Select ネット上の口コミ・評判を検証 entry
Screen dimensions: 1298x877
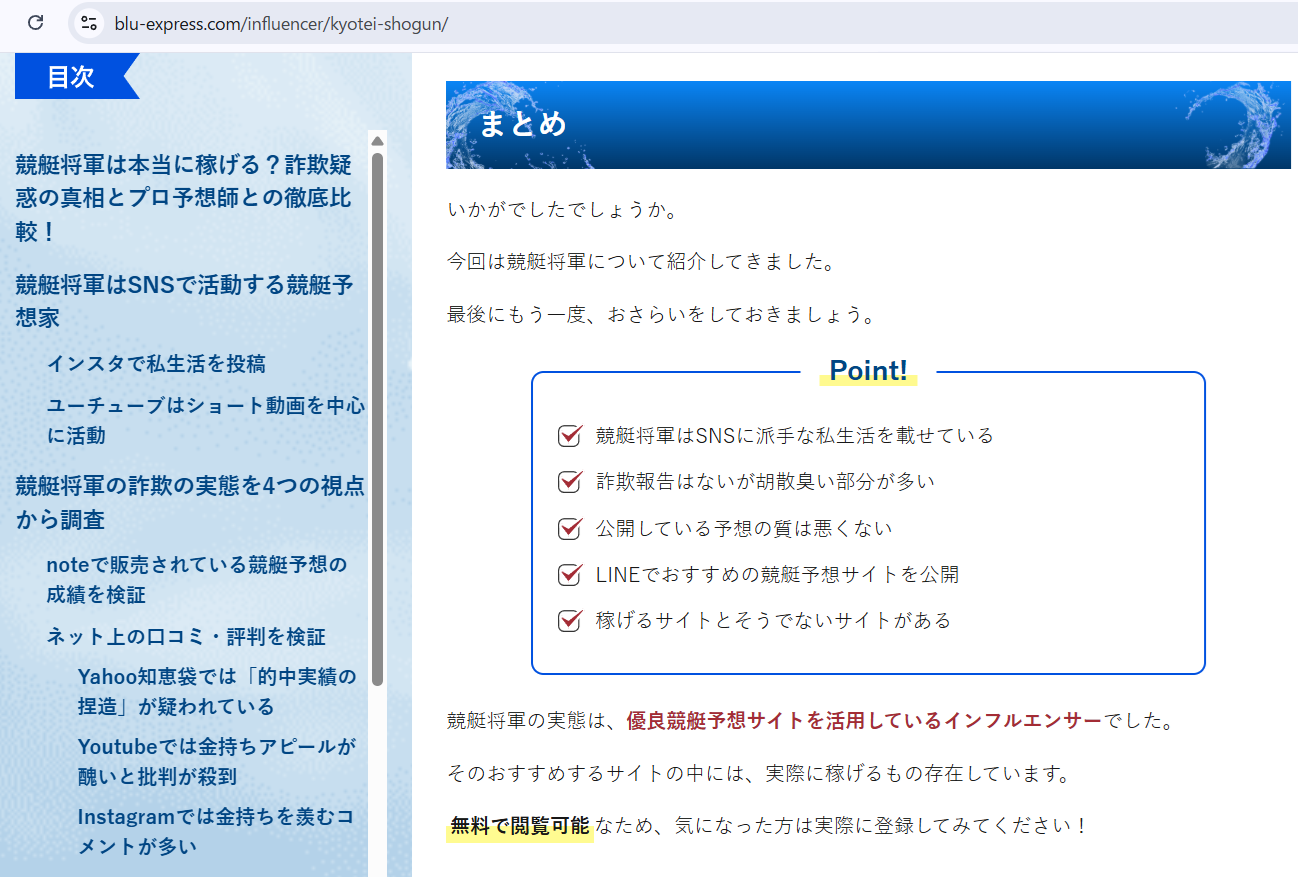pyautogui.click(x=186, y=637)
